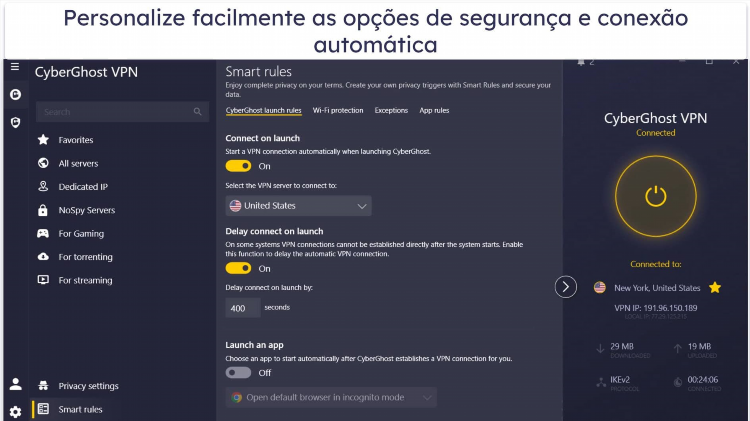Open the United States server dropdown
Viewport: 750px width, 421px height.
(x=298, y=206)
